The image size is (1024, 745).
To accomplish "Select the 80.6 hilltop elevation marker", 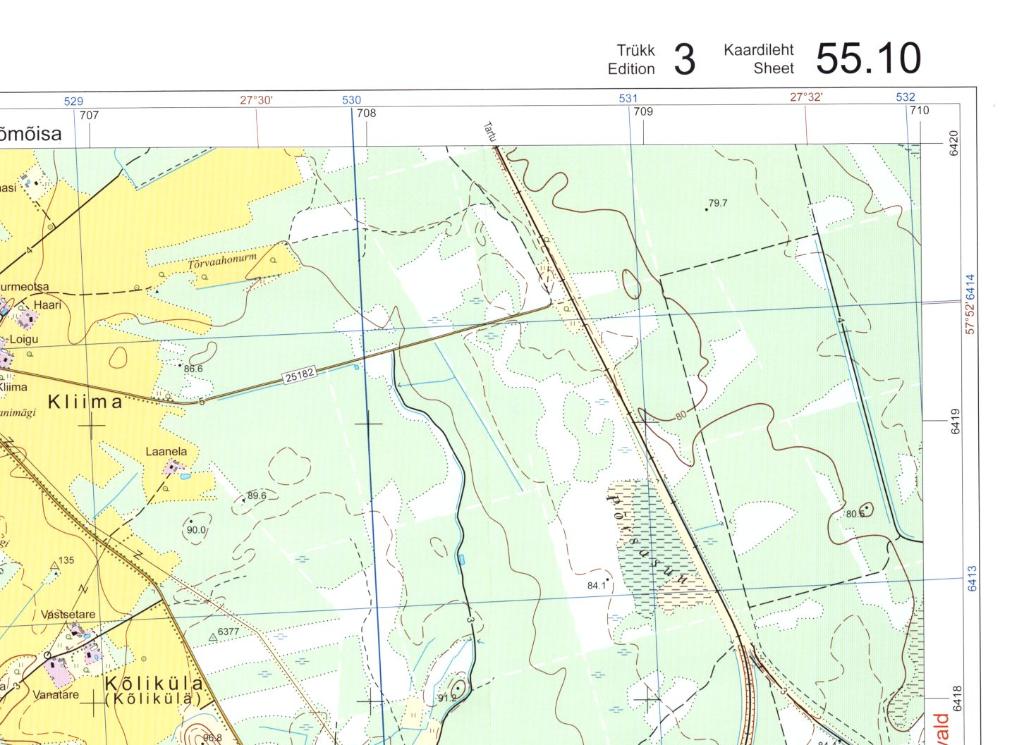I will pos(865,509).
